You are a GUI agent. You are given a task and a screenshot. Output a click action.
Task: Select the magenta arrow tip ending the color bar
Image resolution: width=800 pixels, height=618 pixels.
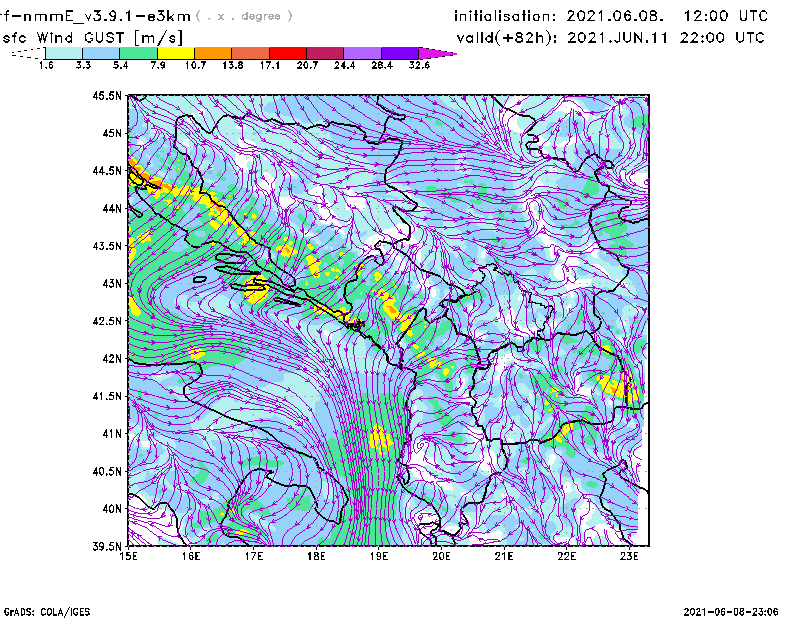444,53
